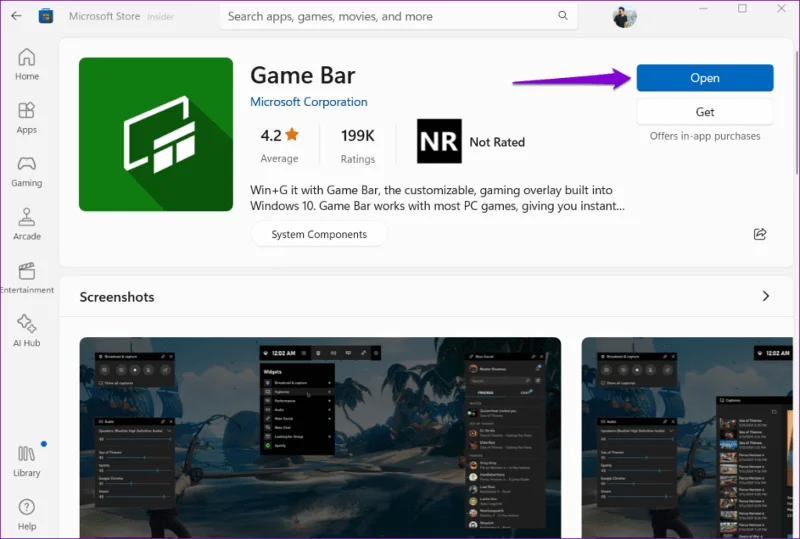Screen dimensions: 800x539
Task: Open the Entertainment section in sidebar
Action: [x=27, y=278]
